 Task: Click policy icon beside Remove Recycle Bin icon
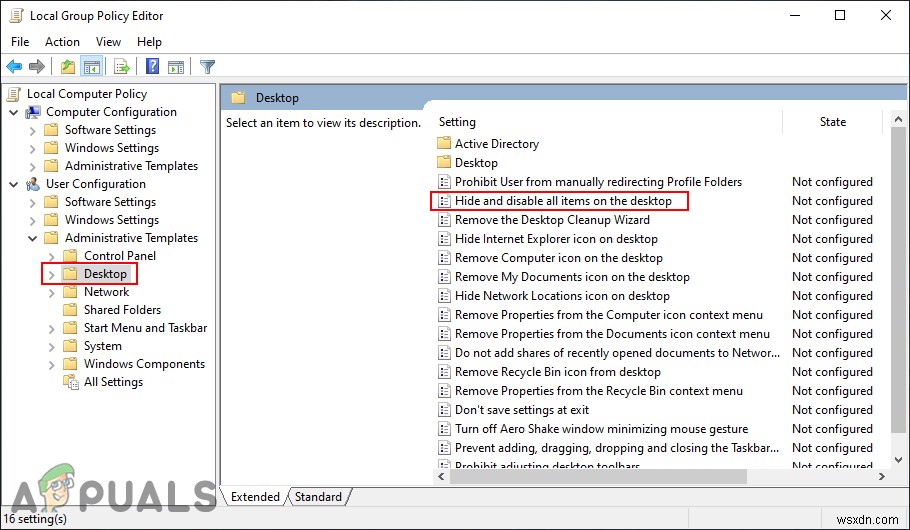444,372
